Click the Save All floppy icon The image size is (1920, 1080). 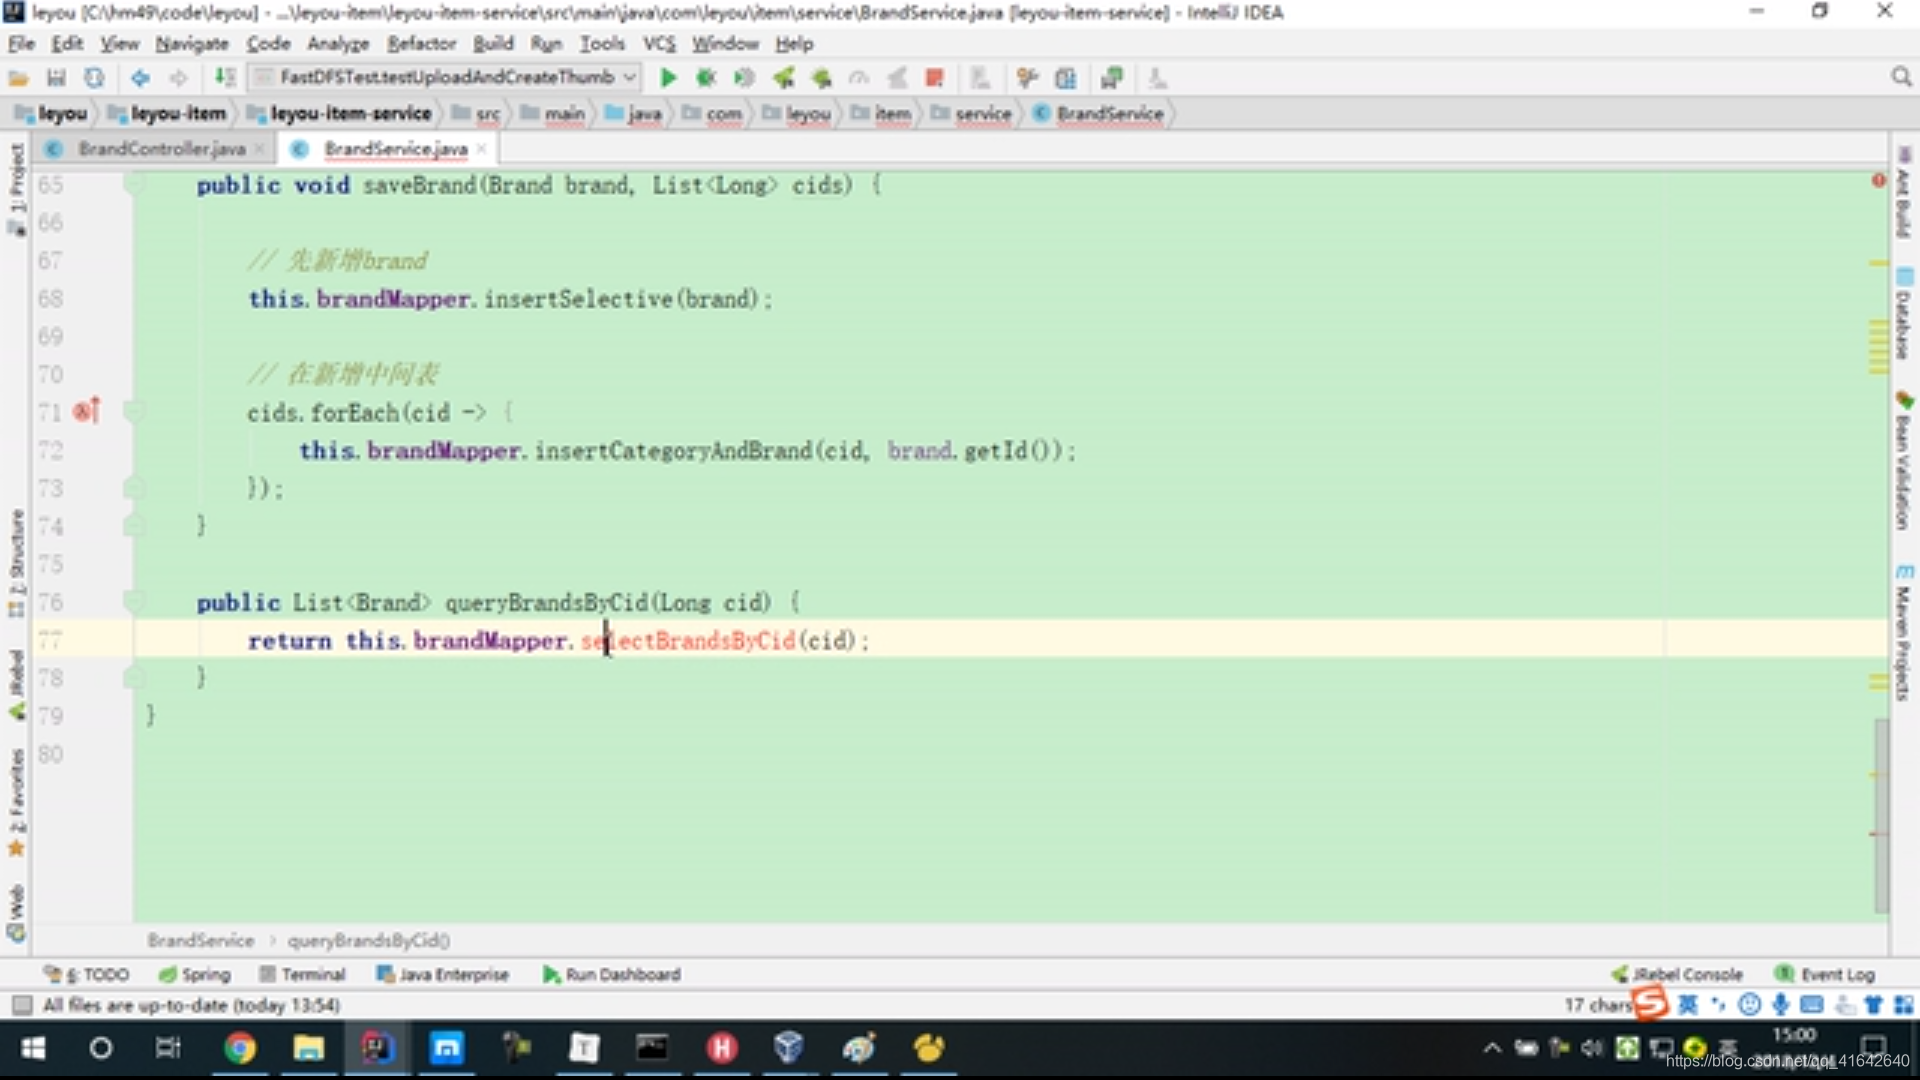[x=56, y=78]
